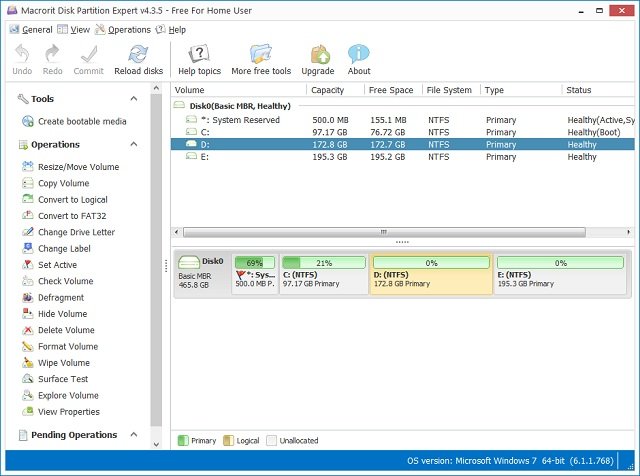This screenshot has width=640, height=476.
Task: Select the C: volume row
Action: click(402, 132)
